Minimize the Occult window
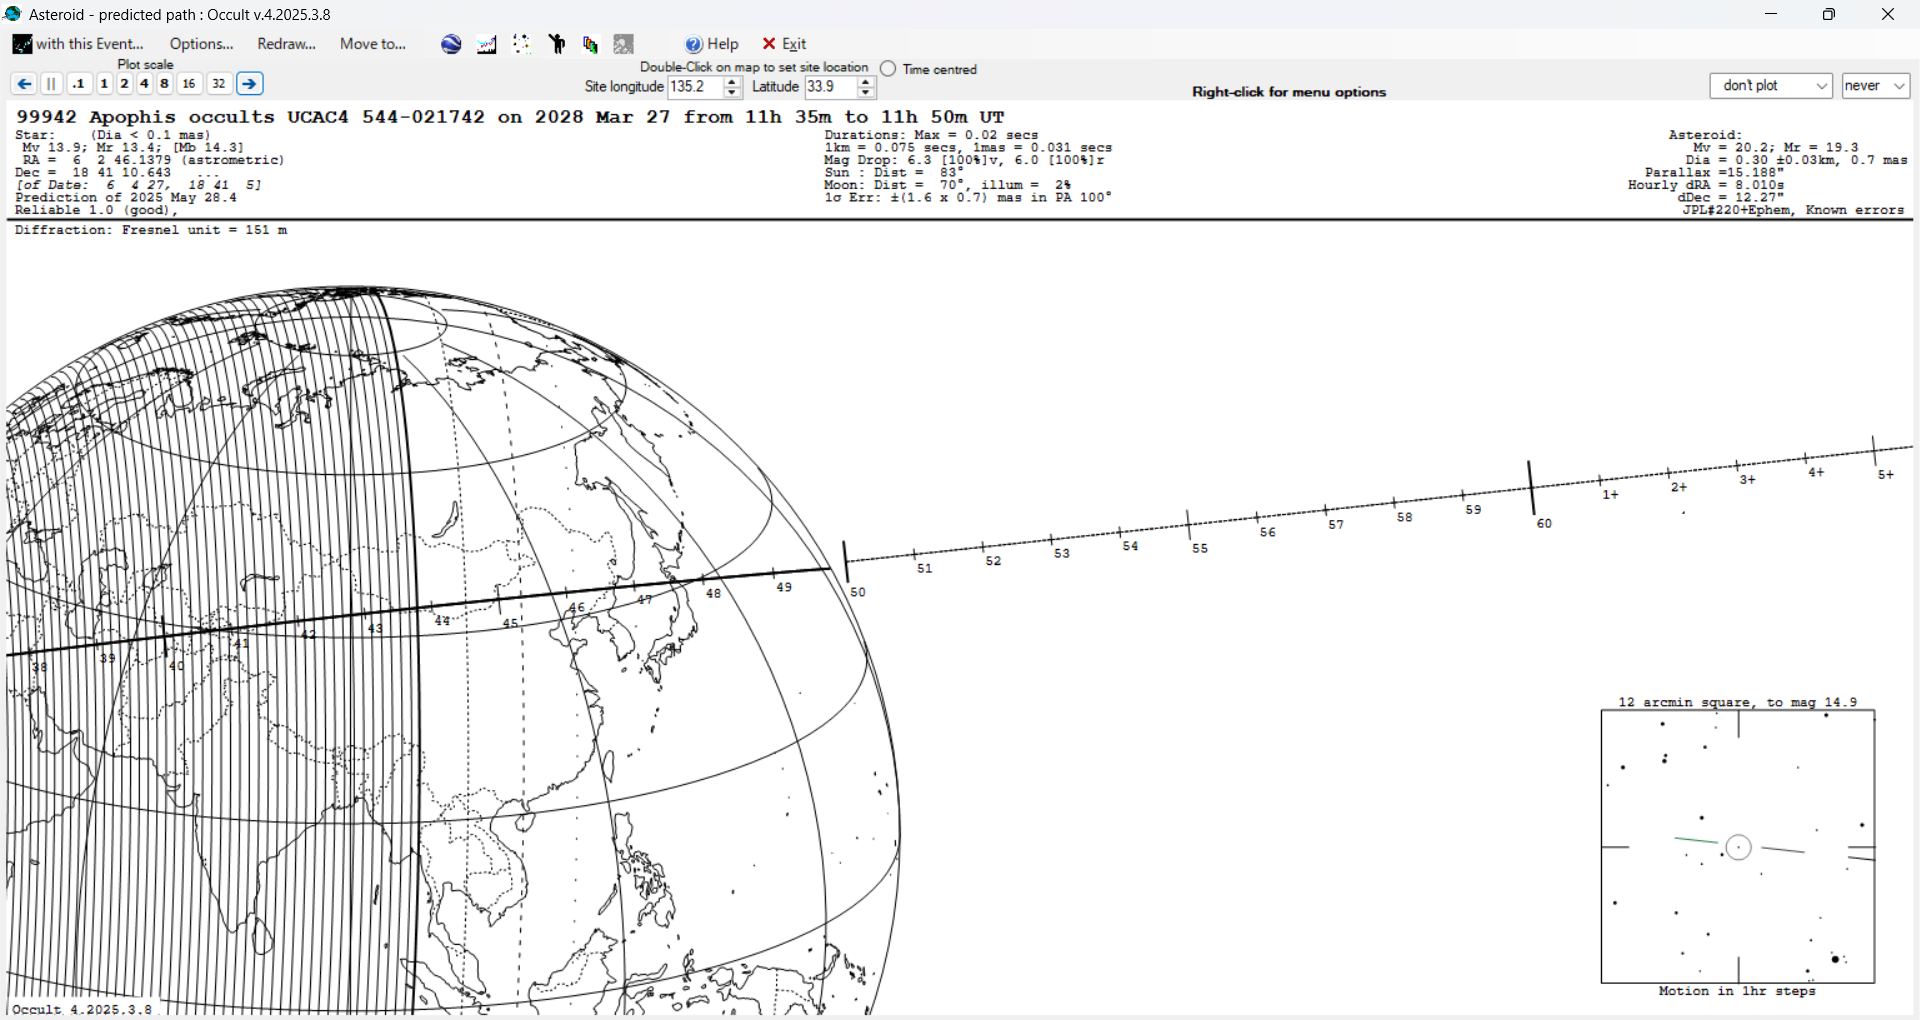This screenshot has height=1020, width=1920. pyautogui.click(x=1771, y=14)
